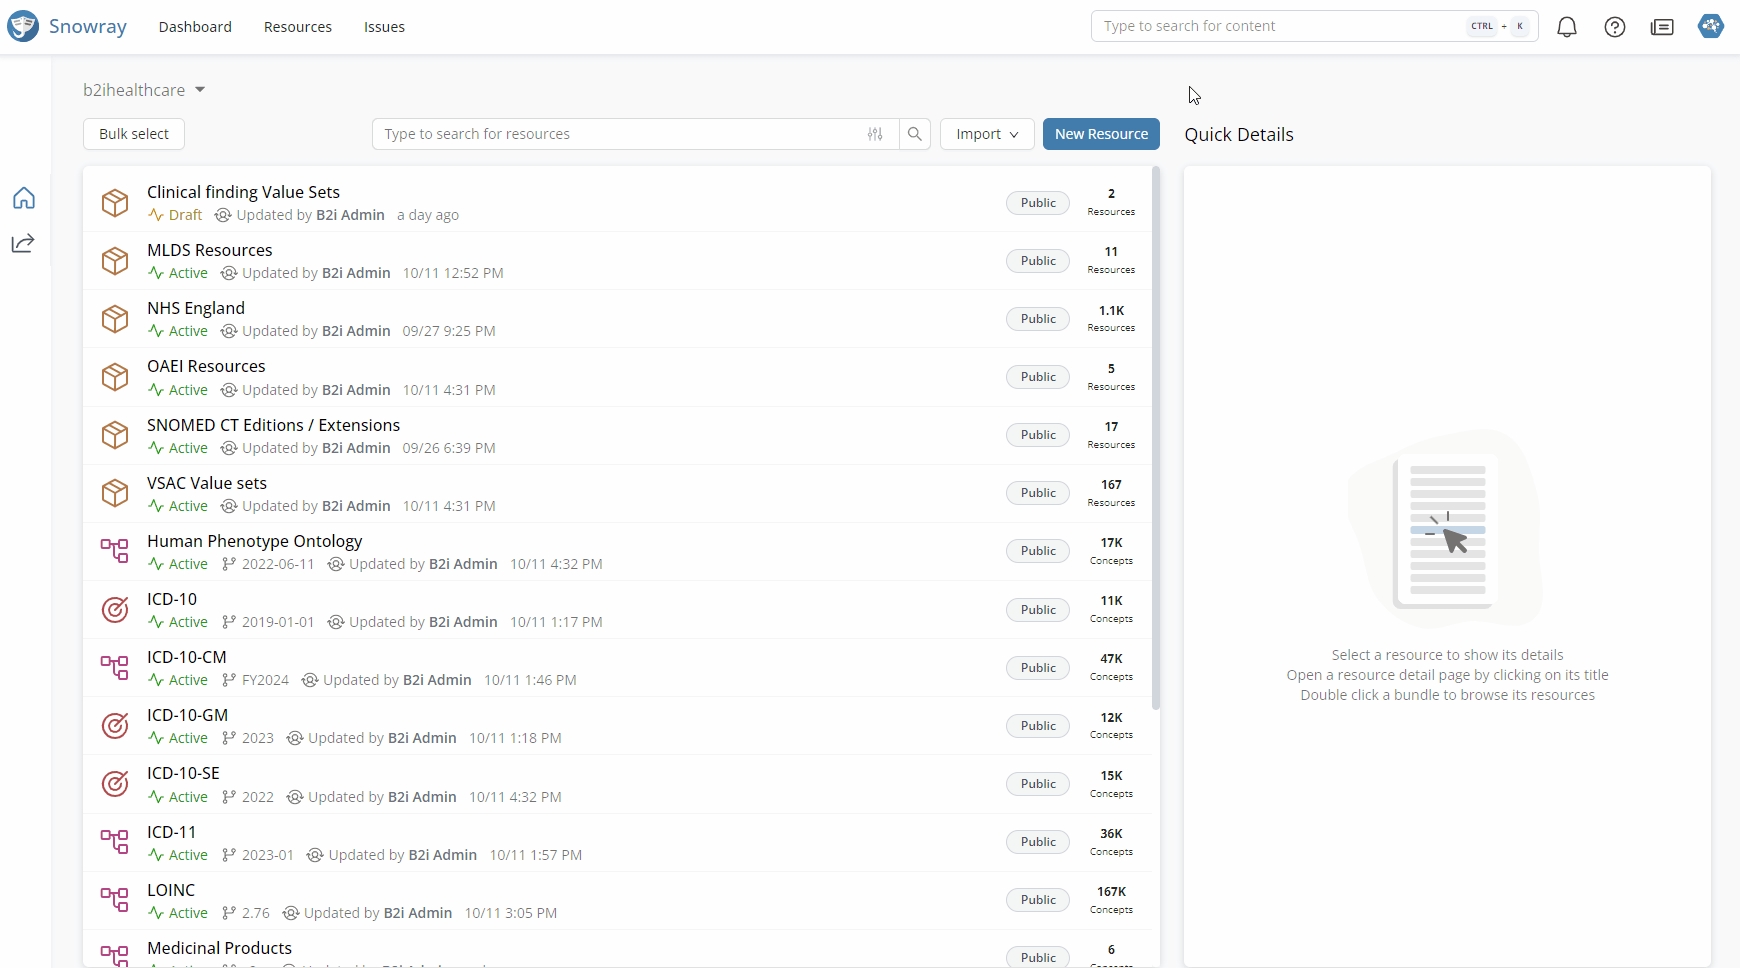Open the Dashboard navigation item
This screenshot has width=1740, height=968.
[x=195, y=27]
